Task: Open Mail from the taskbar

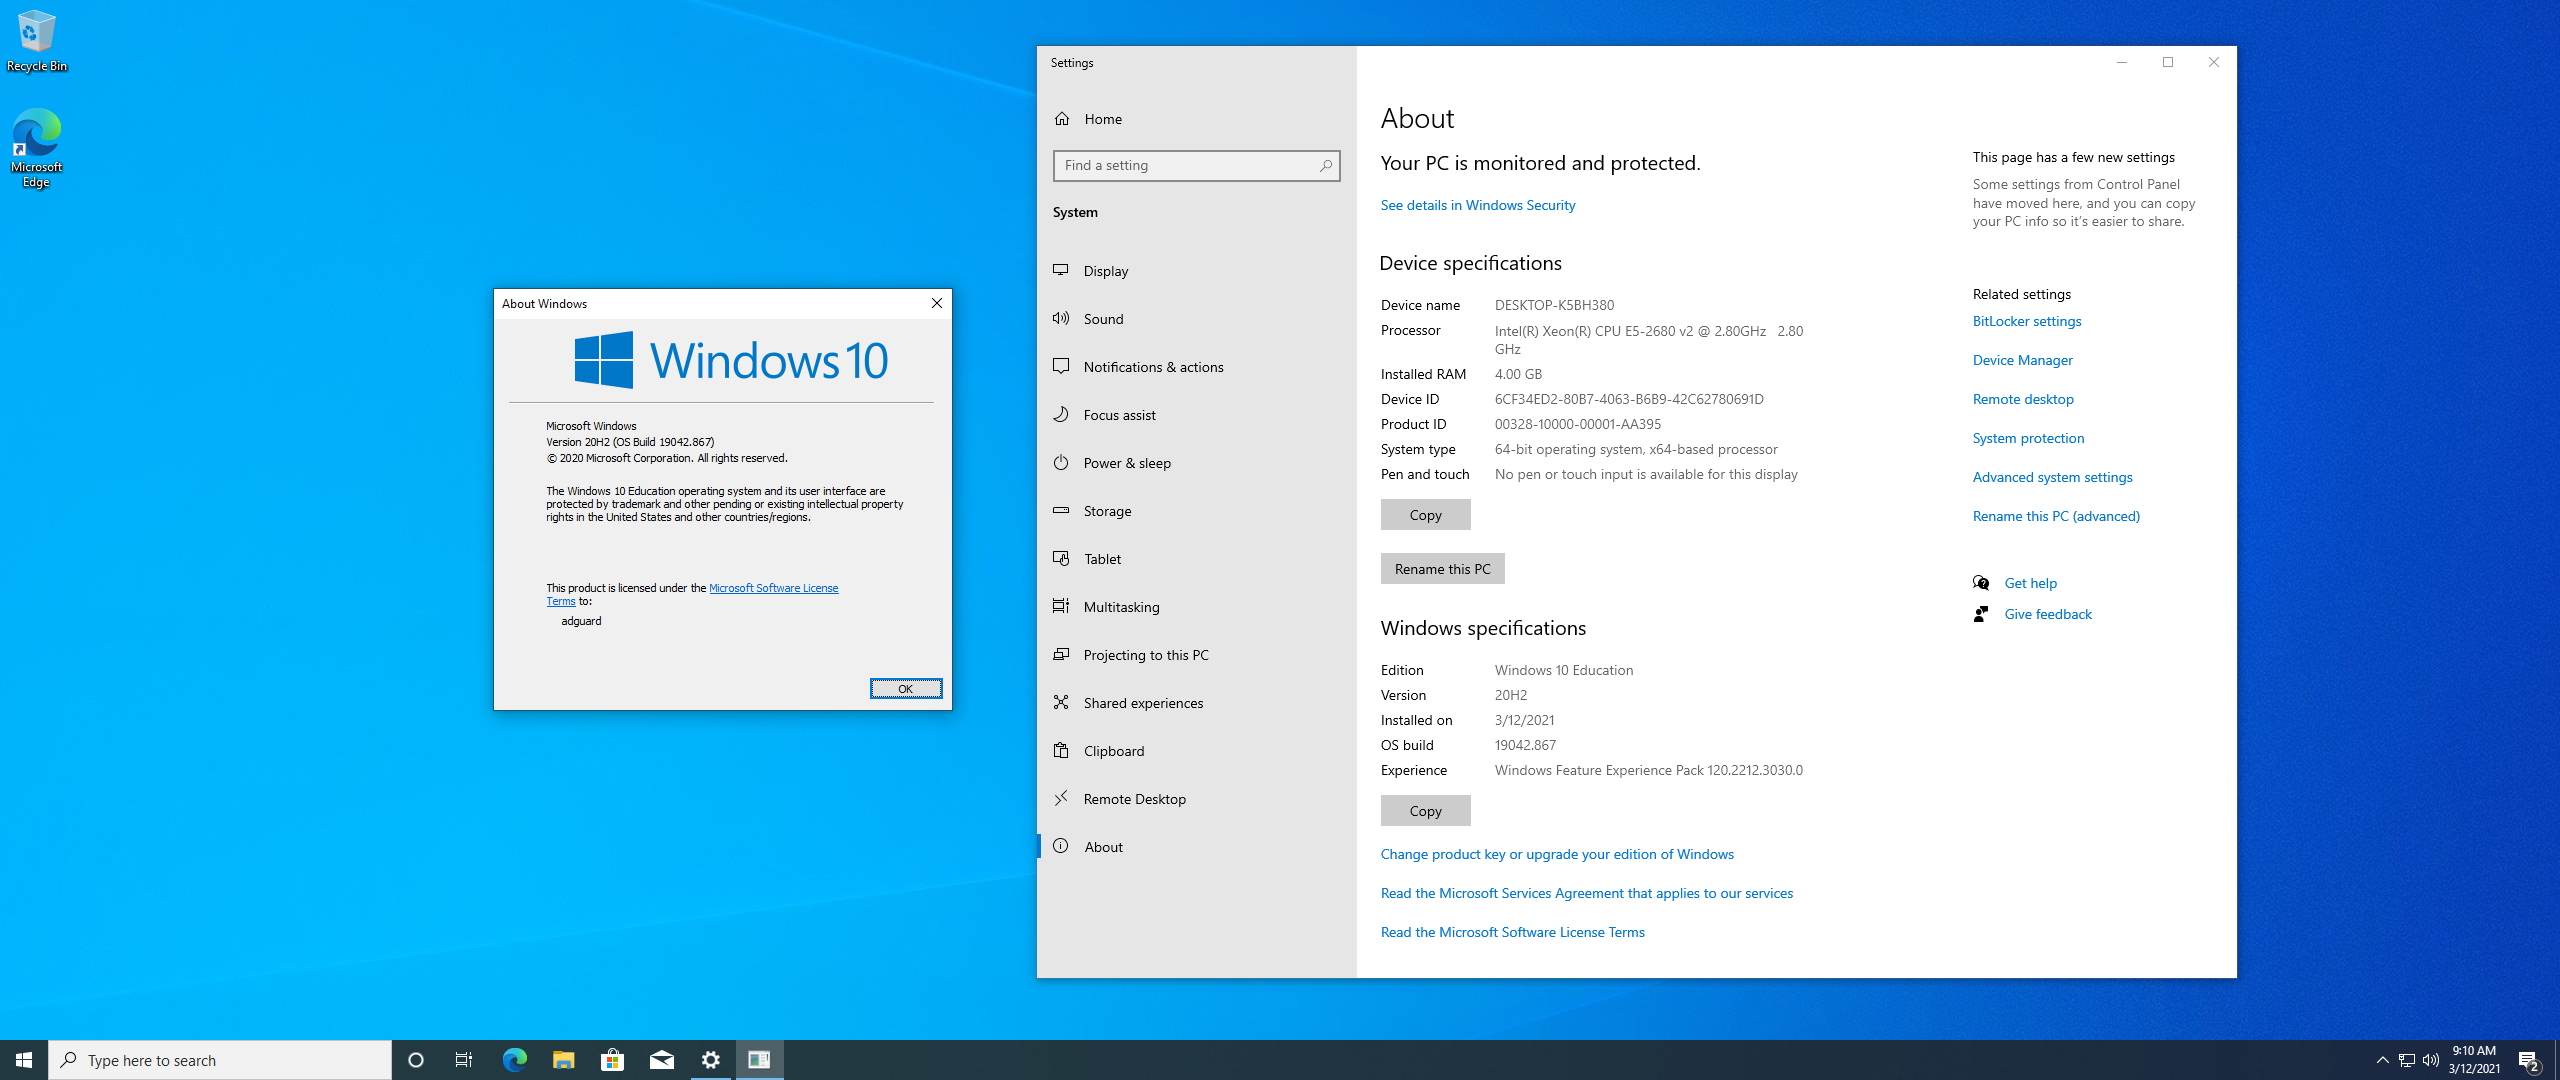Action: click(x=661, y=1060)
